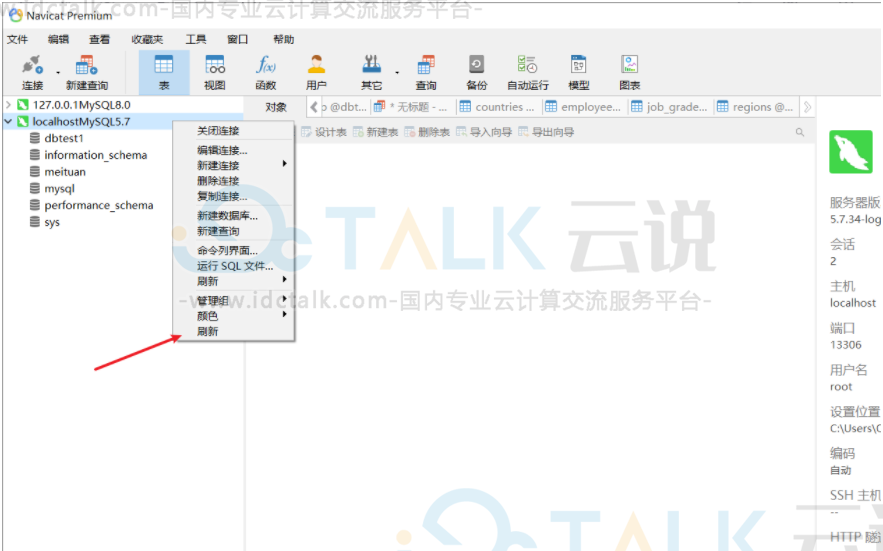Switch to the job_grade... table tab

tap(669, 107)
